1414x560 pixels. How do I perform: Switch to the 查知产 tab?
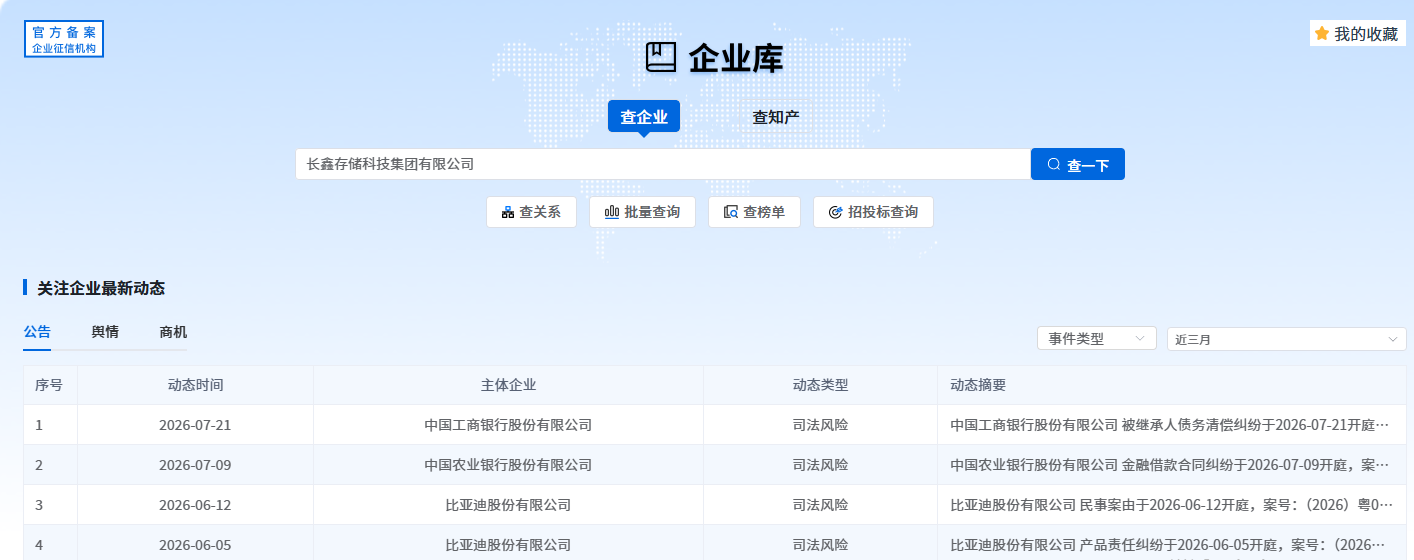click(776, 117)
